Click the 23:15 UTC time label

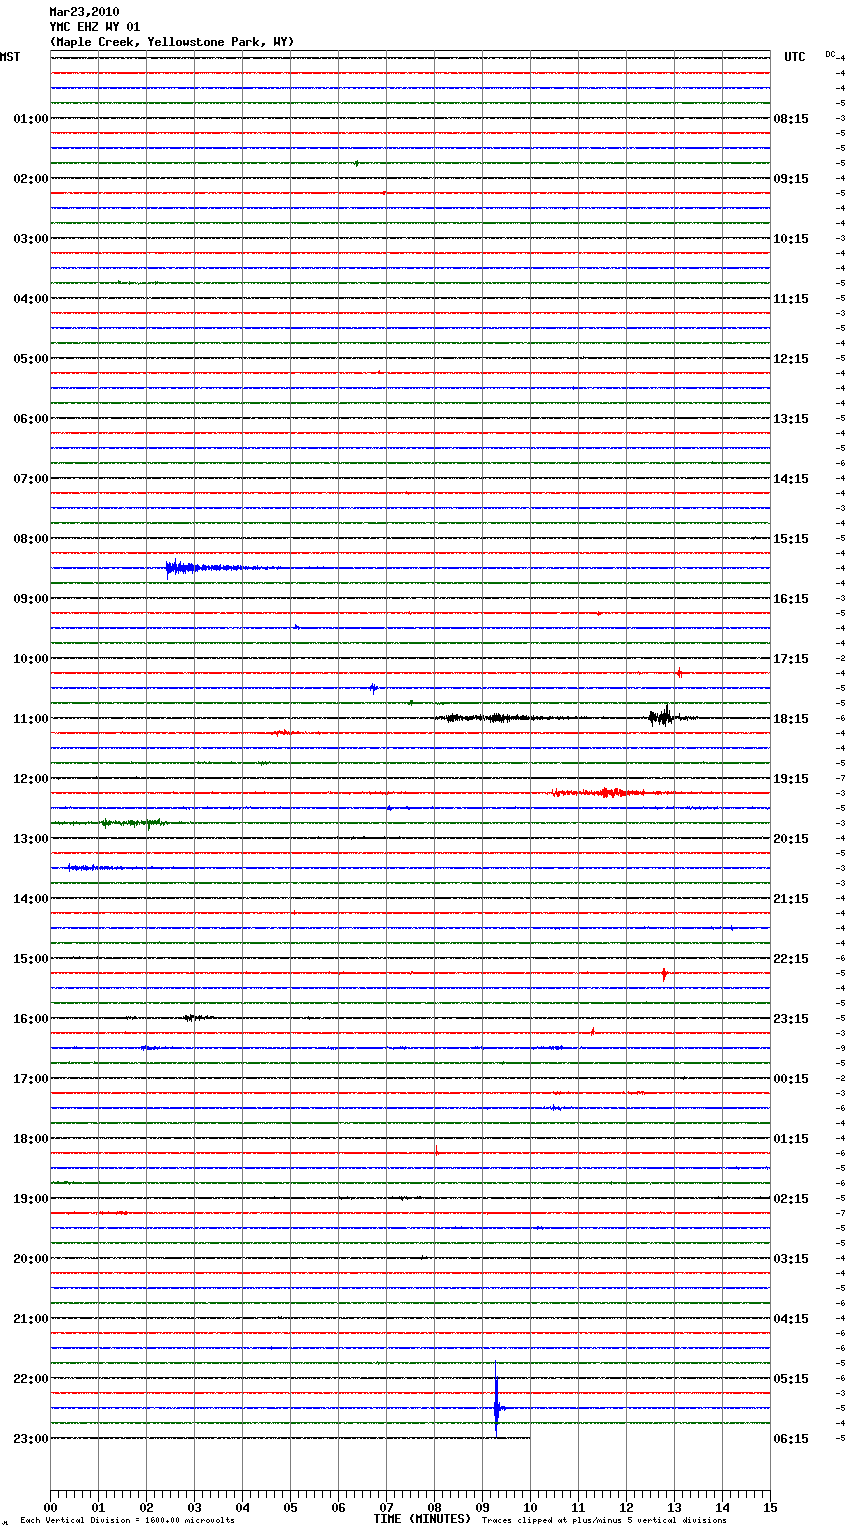[x=791, y=1019]
